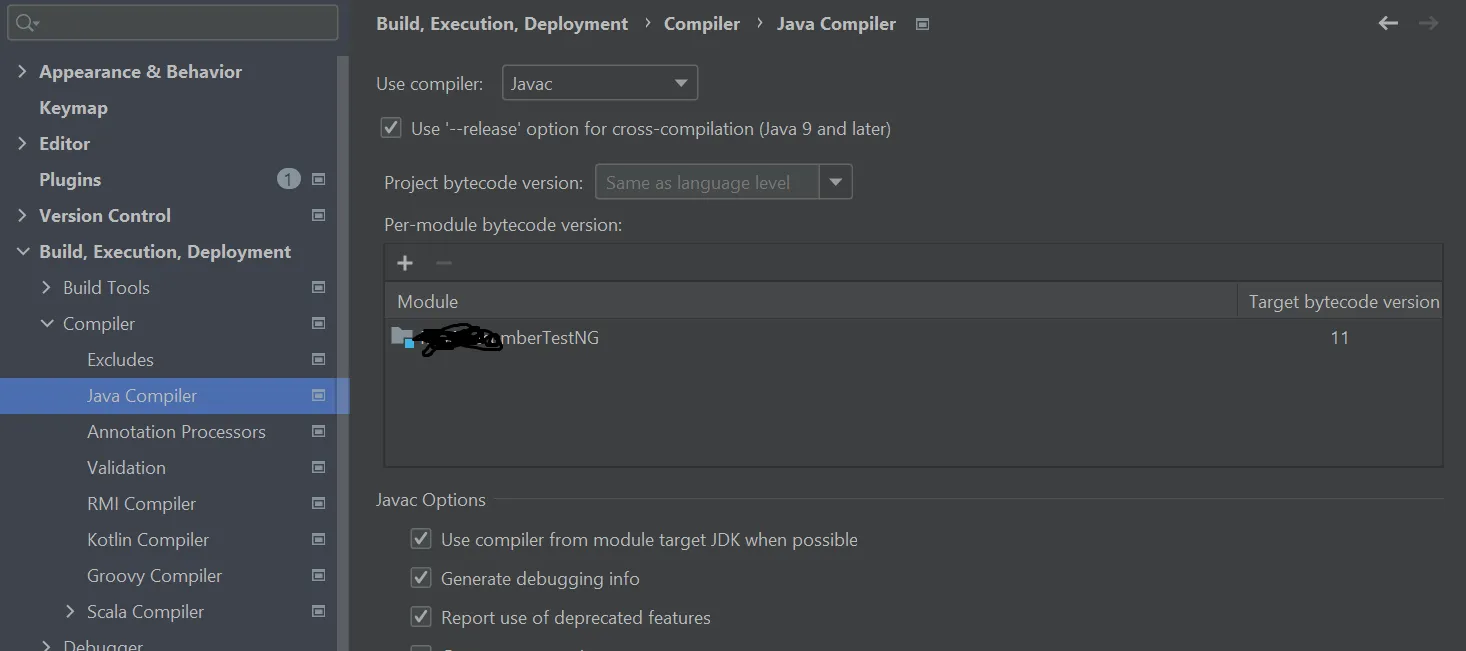The width and height of the screenshot is (1466, 651).
Task: Open the Project bytecode version dropdown
Action: tap(835, 183)
